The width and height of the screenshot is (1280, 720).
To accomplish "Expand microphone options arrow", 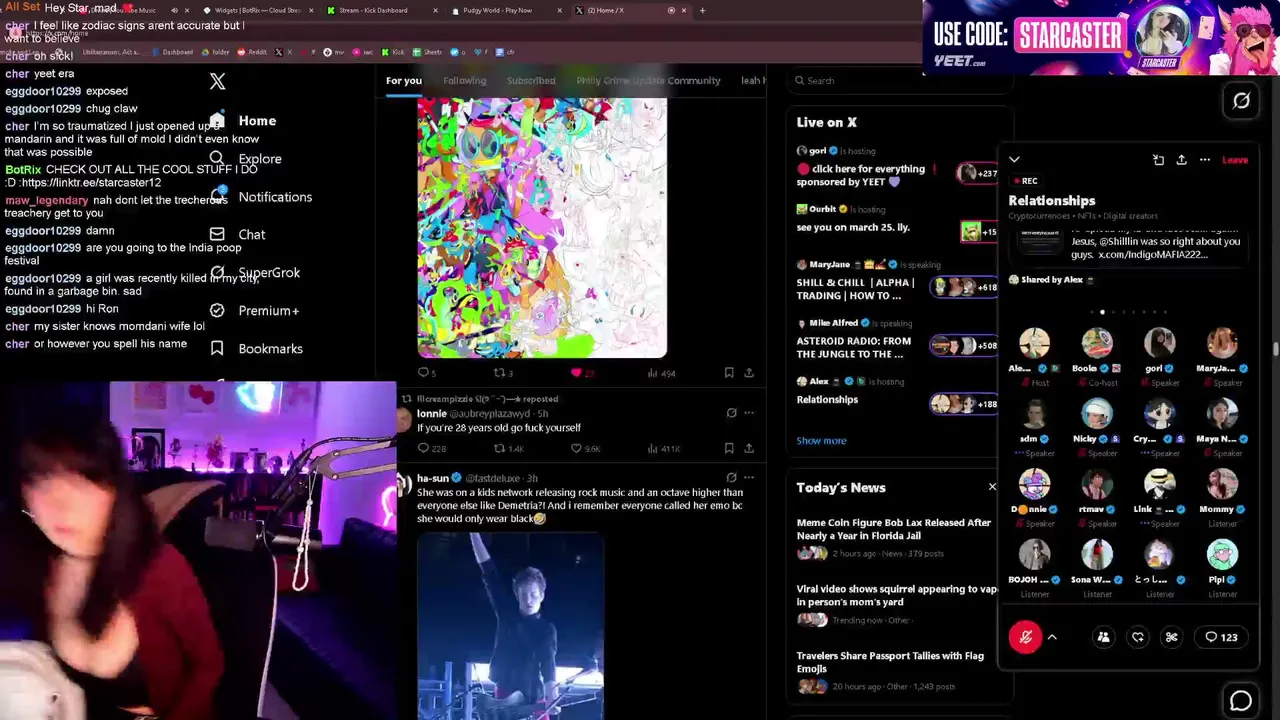I will click(1052, 637).
